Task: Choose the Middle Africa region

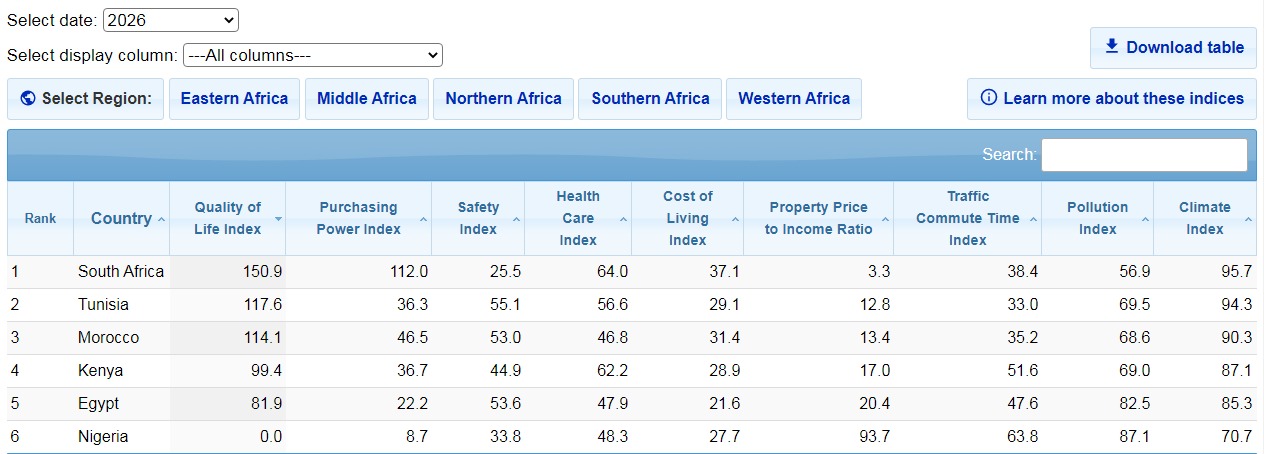Action: (366, 98)
